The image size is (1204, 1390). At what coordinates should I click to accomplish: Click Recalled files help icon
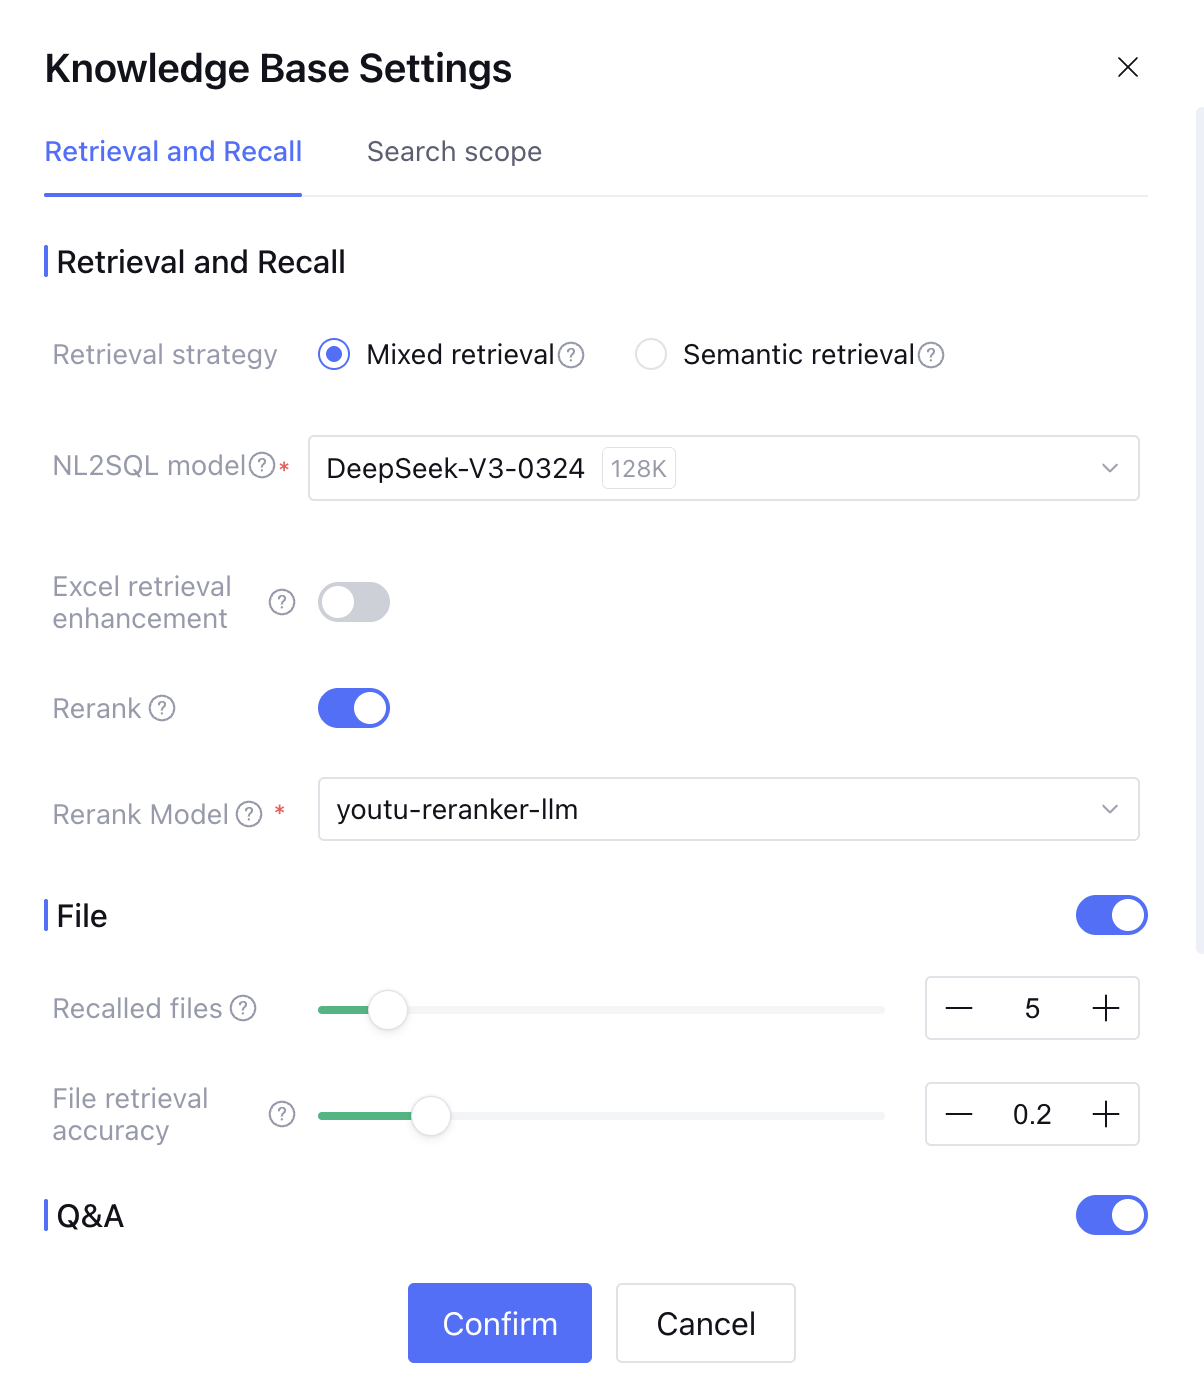[x=243, y=1008]
